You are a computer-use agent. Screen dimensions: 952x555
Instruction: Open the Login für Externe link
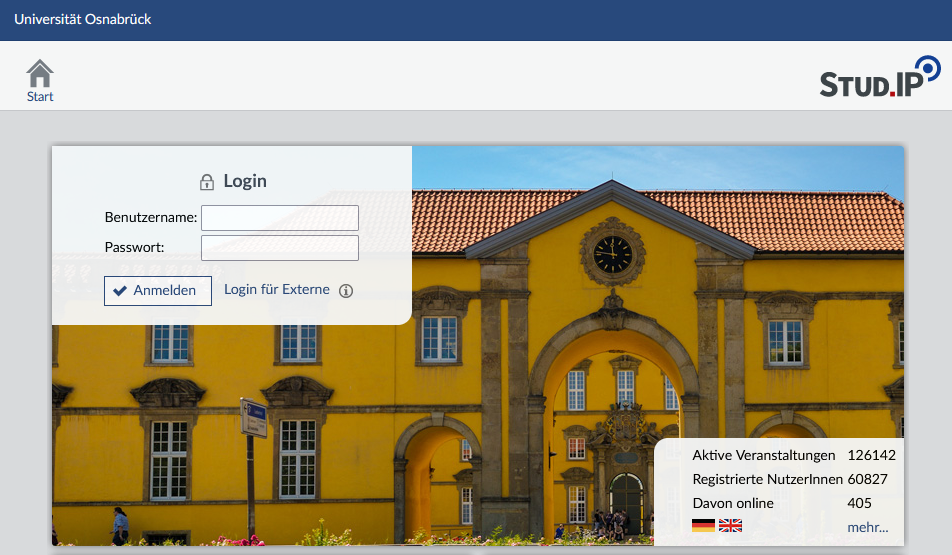pos(277,290)
